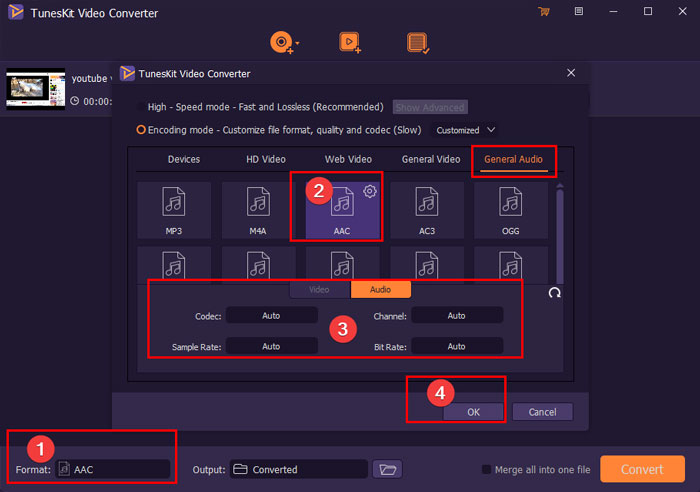700x492 pixels.
Task: Expand the add-disc button's small arrow
Action: click(x=297, y=43)
